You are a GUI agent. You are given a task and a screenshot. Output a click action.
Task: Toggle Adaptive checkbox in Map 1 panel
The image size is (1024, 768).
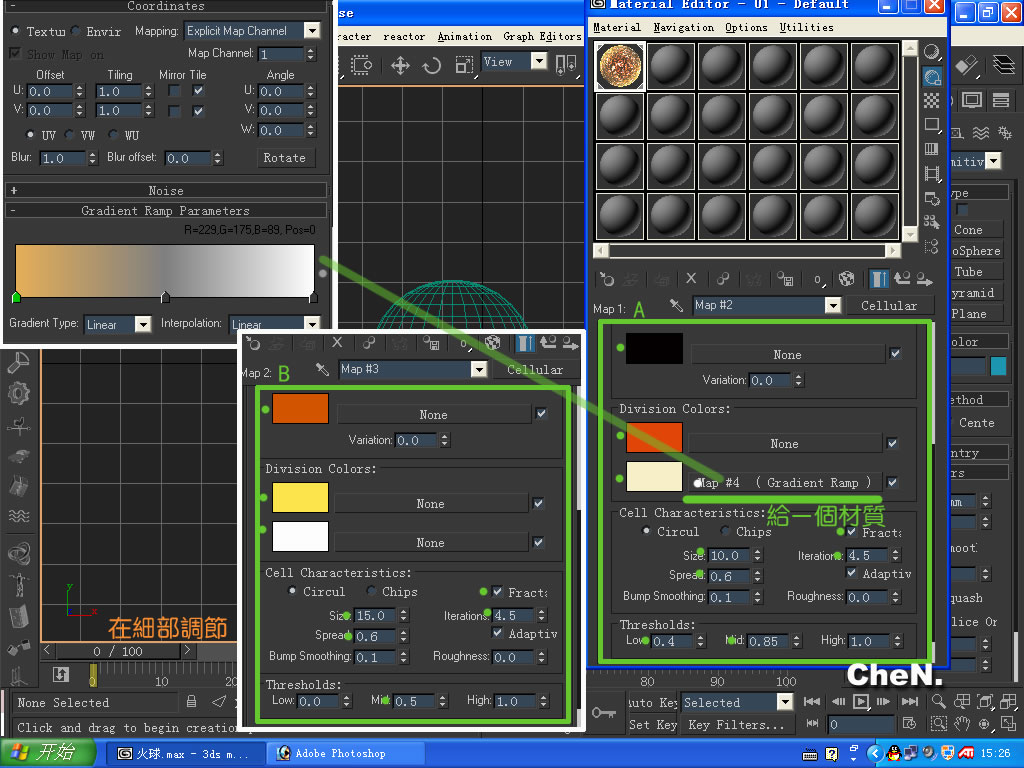pos(852,573)
